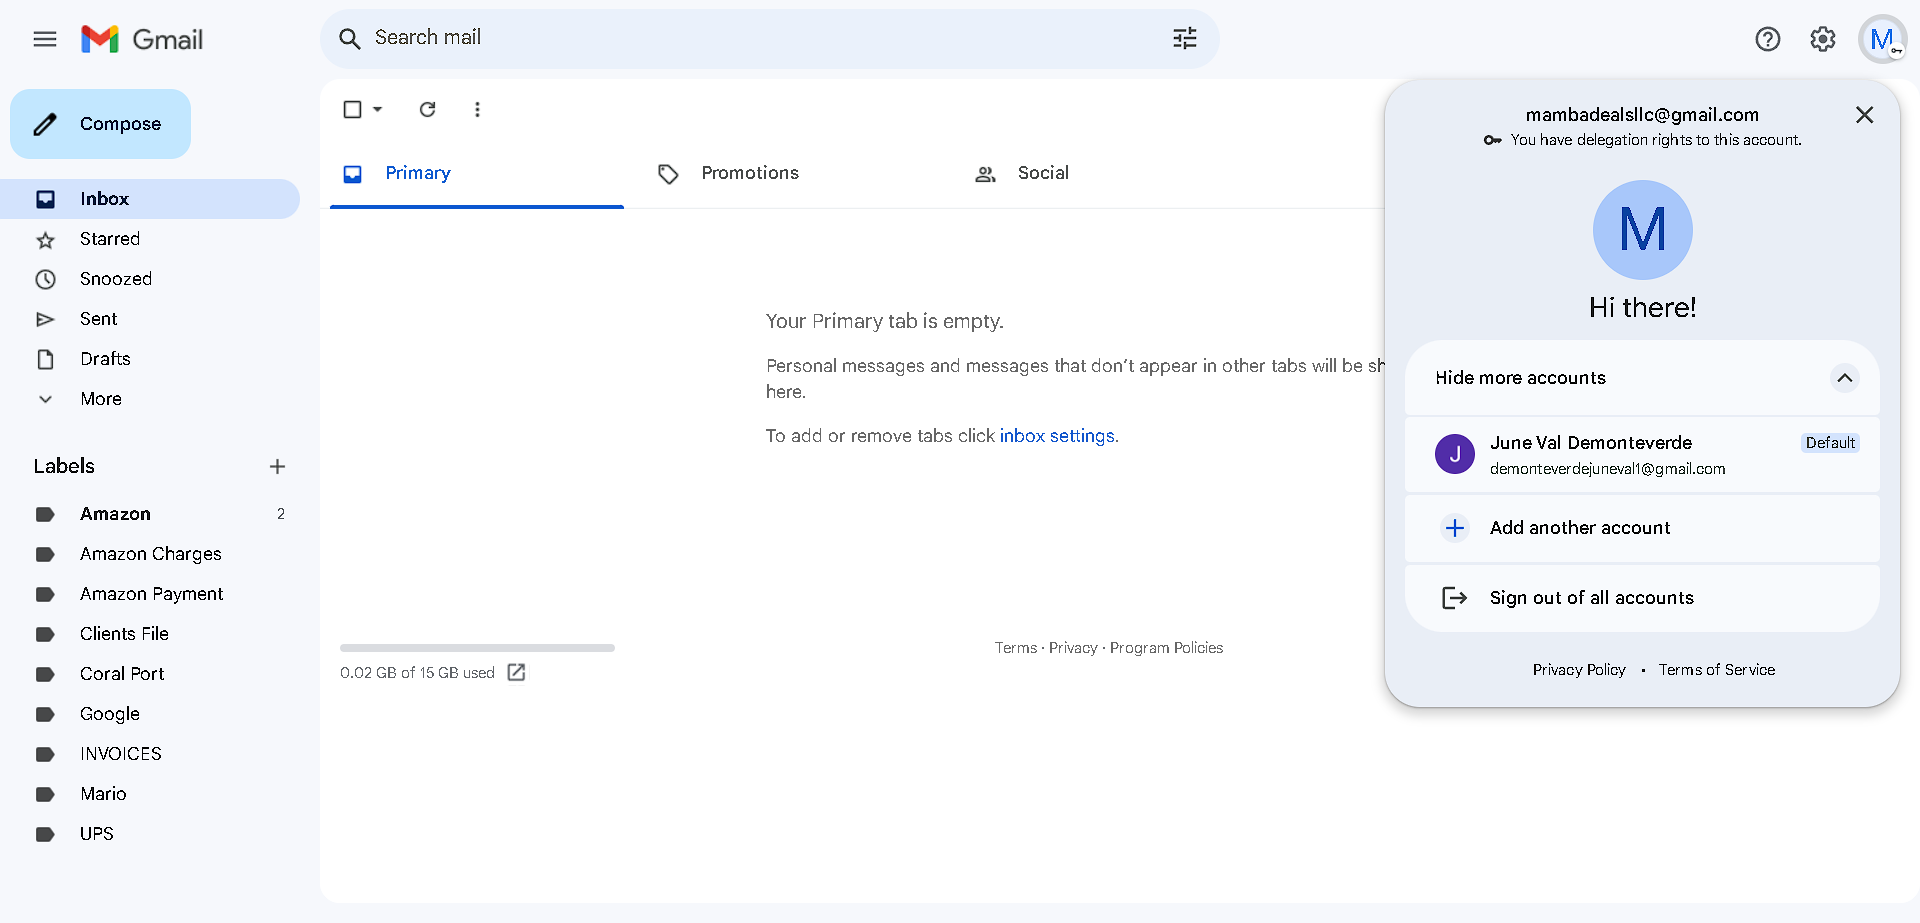Click the J avatar of June Val
Image resolution: width=1920 pixels, height=923 pixels.
tap(1455, 454)
